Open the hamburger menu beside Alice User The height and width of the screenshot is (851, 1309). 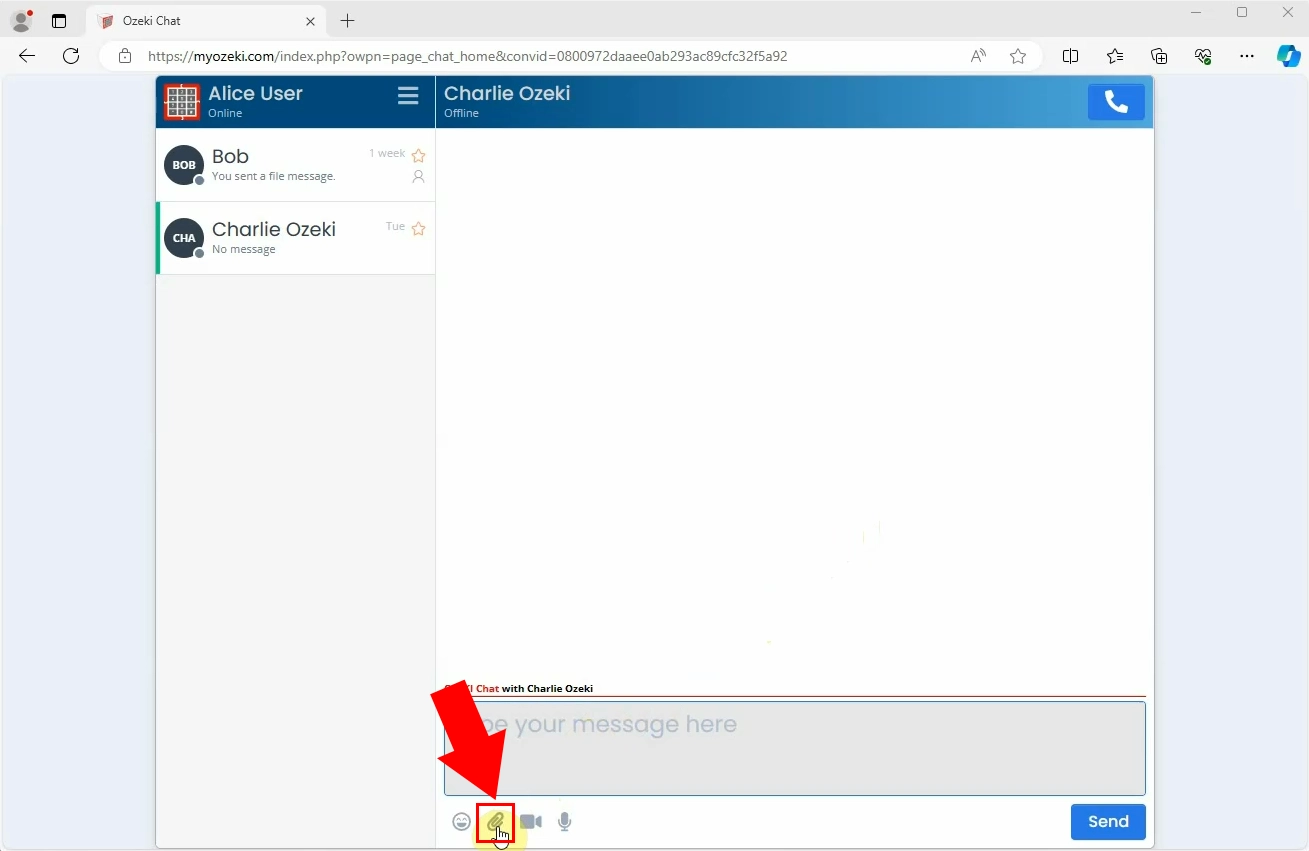[x=408, y=96]
